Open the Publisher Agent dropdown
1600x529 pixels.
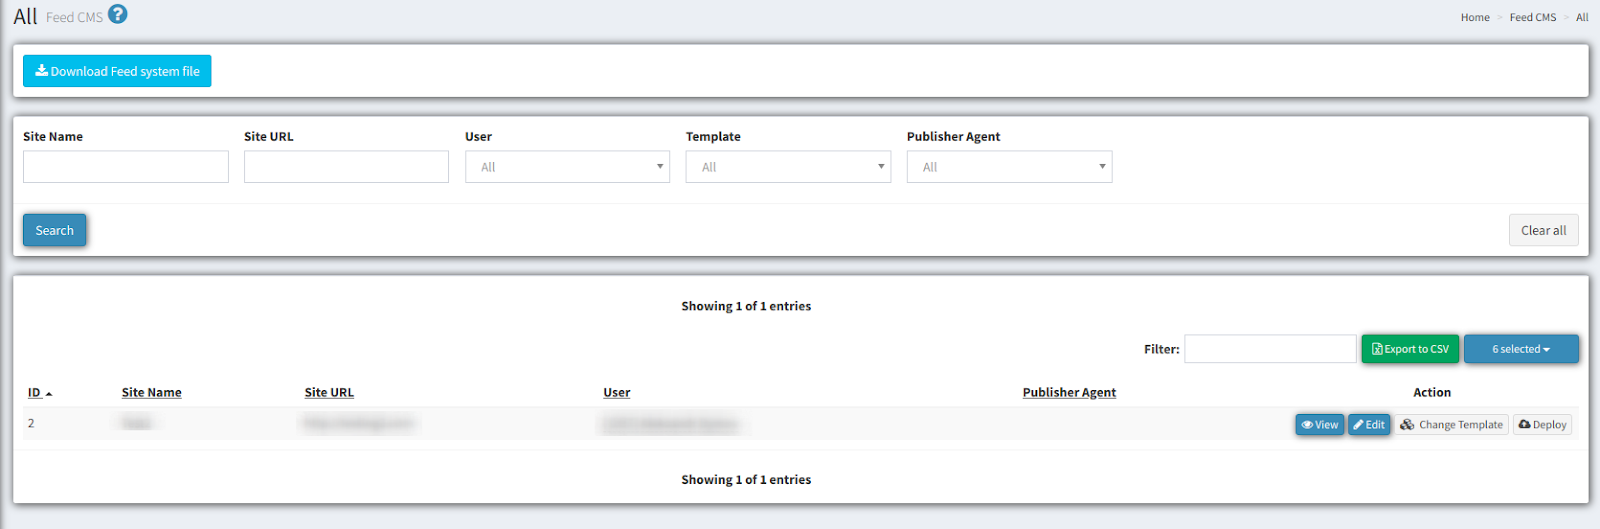[1009, 167]
